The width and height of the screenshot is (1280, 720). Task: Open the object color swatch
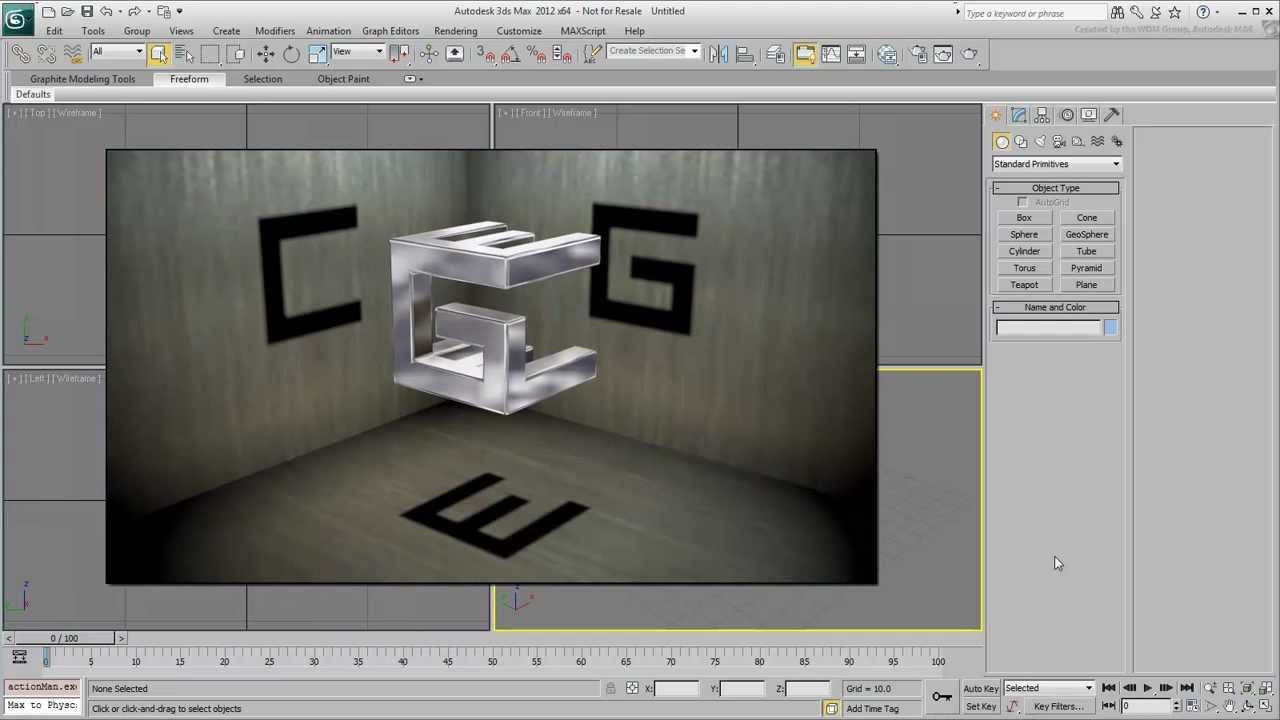pos(1110,328)
